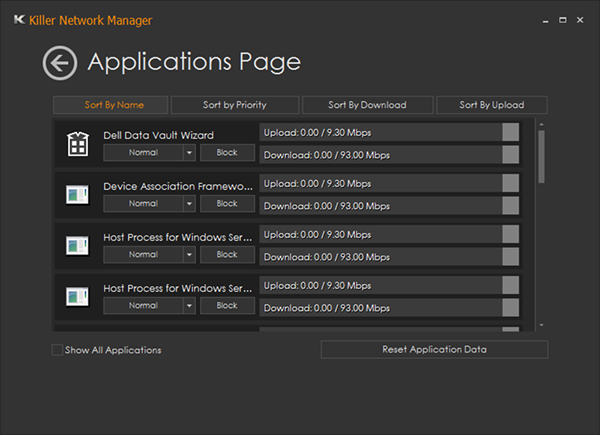This screenshot has height=435, width=600.
Task: Enable Show All Applications checkbox
Action: point(57,350)
